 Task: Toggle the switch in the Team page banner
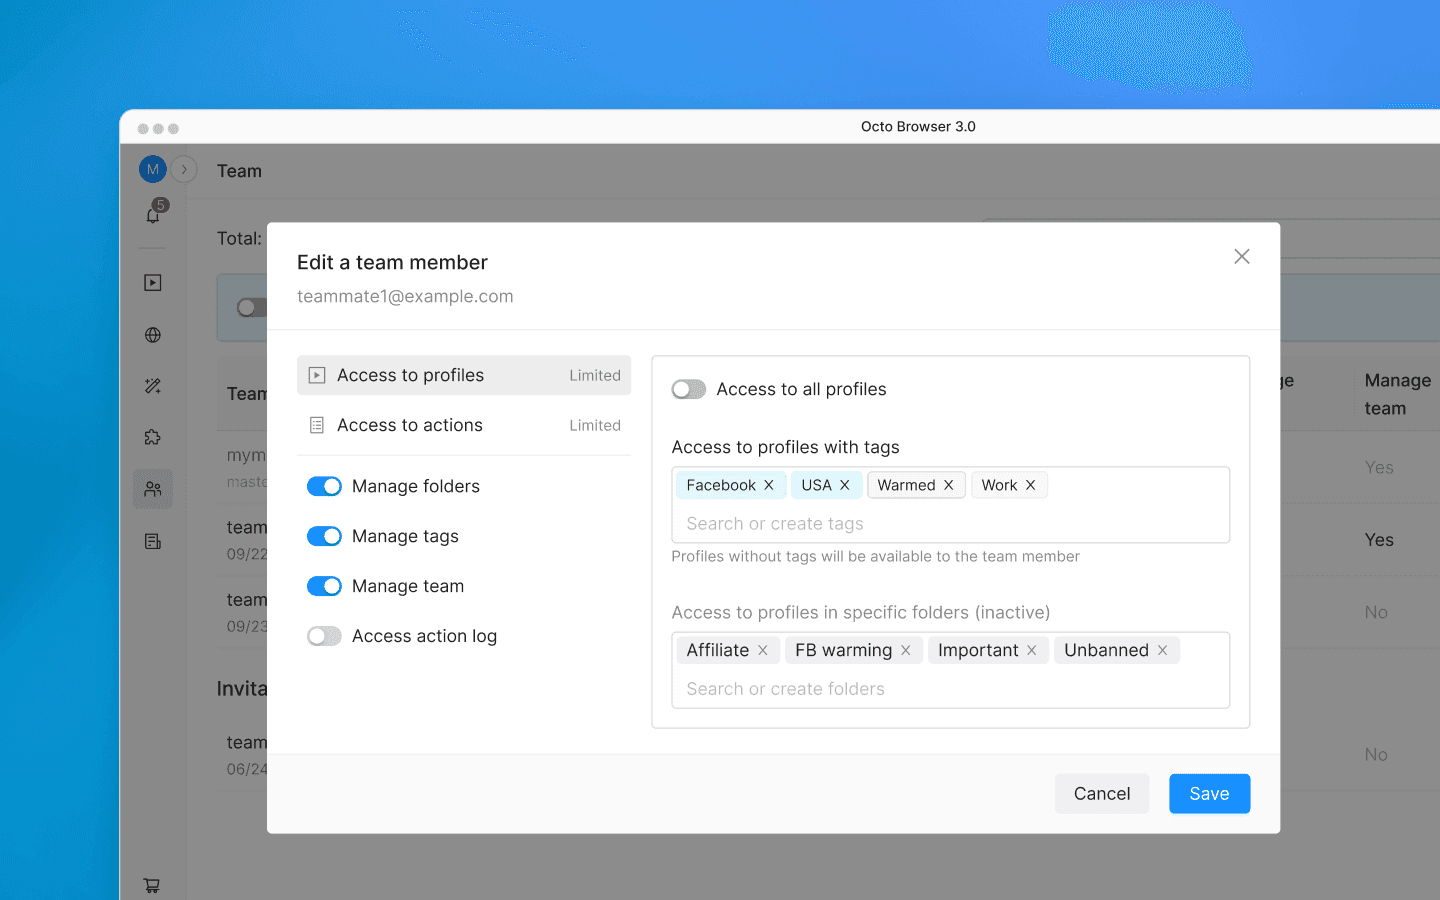(x=251, y=307)
